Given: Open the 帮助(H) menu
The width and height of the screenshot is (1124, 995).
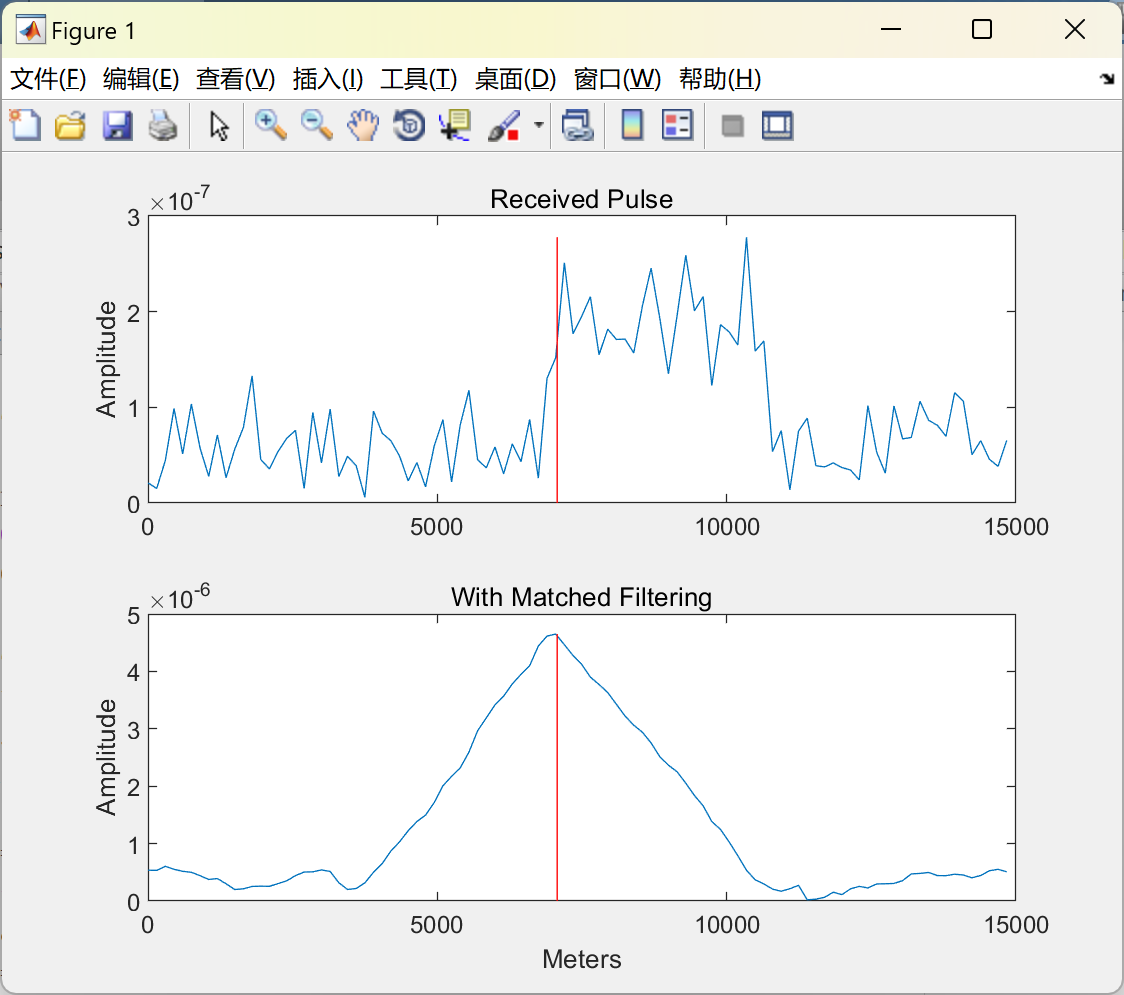Looking at the screenshot, I should pos(720,79).
